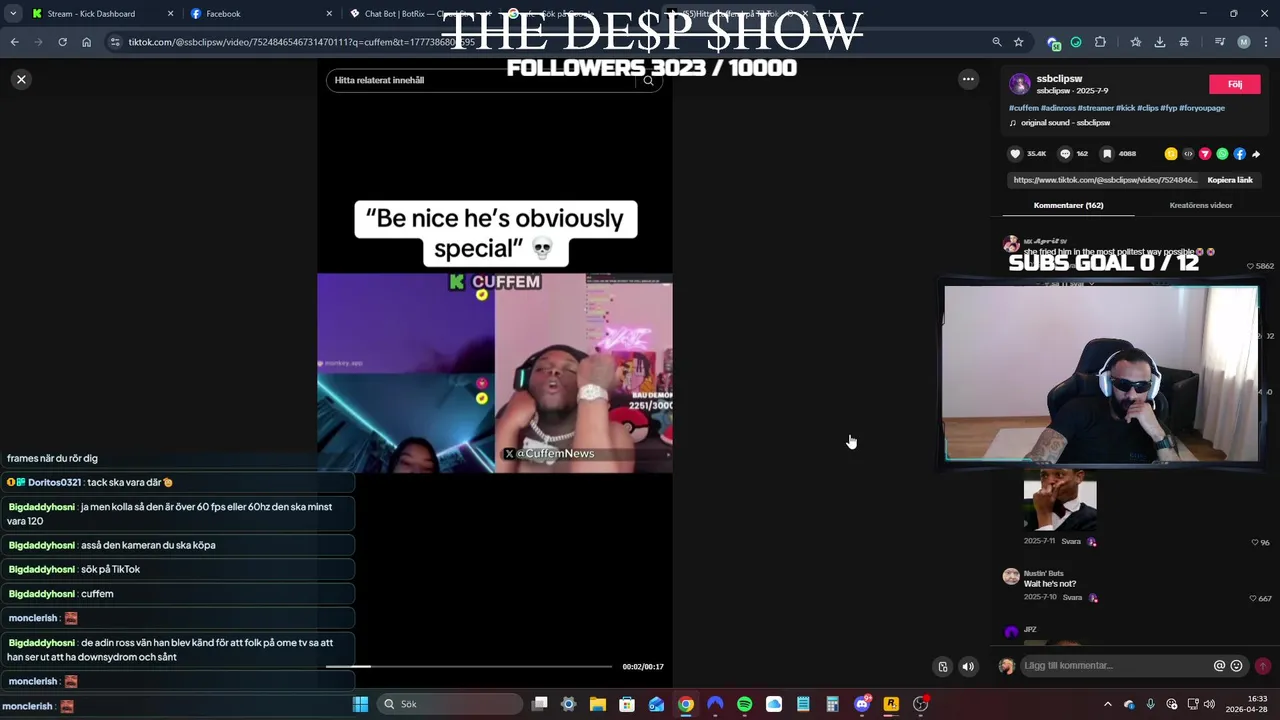Open 'original sound - ssbclipsw' link
The height and width of the screenshot is (720, 1280).
[1065, 123]
